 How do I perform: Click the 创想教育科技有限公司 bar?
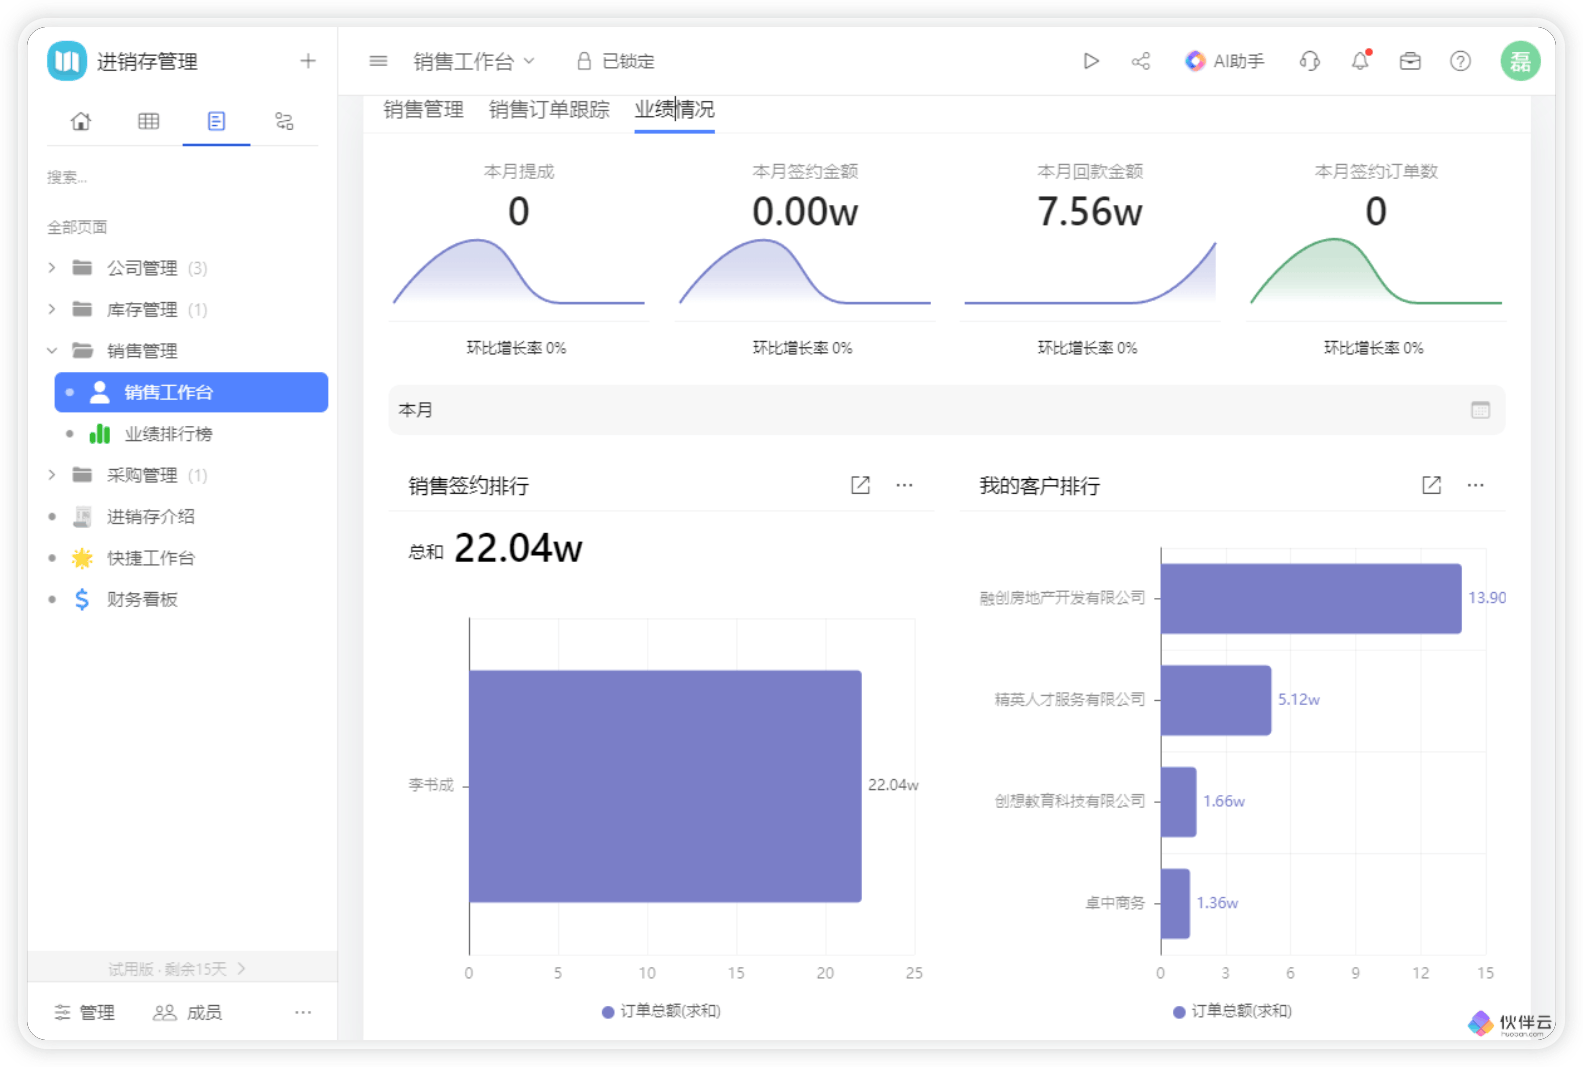[x=1179, y=802]
